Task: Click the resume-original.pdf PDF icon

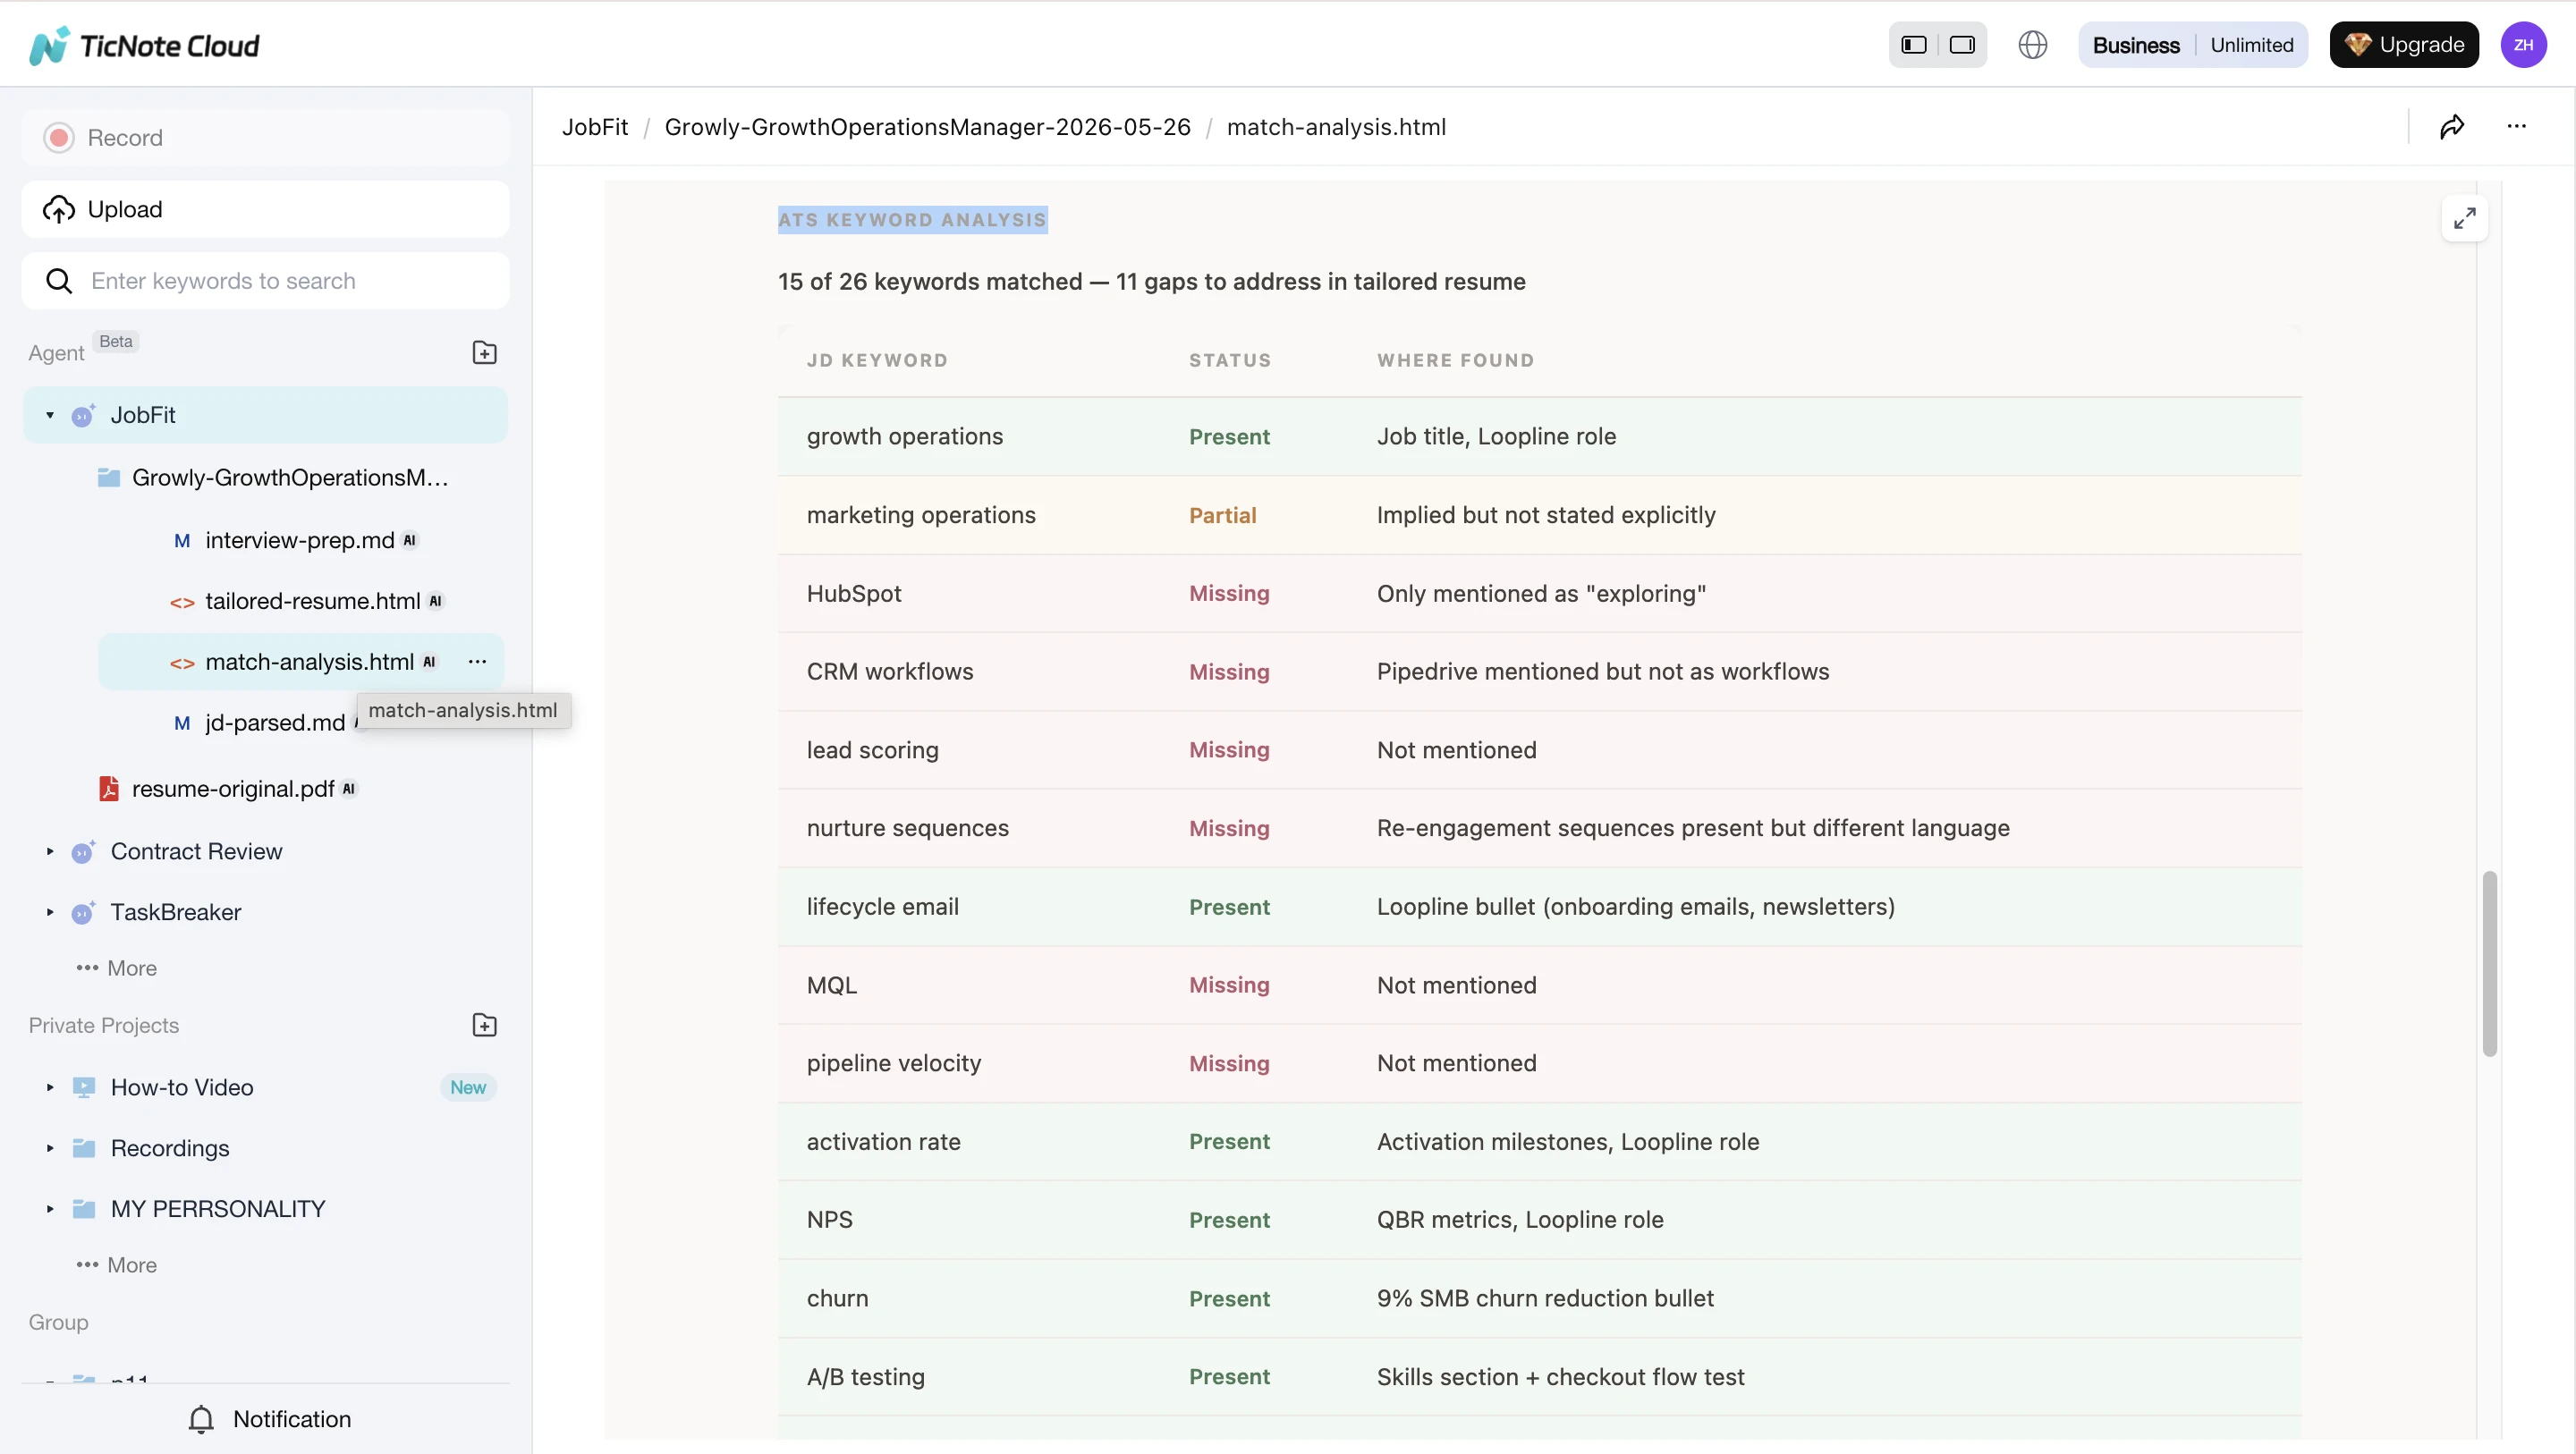Action: coord(109,788)
